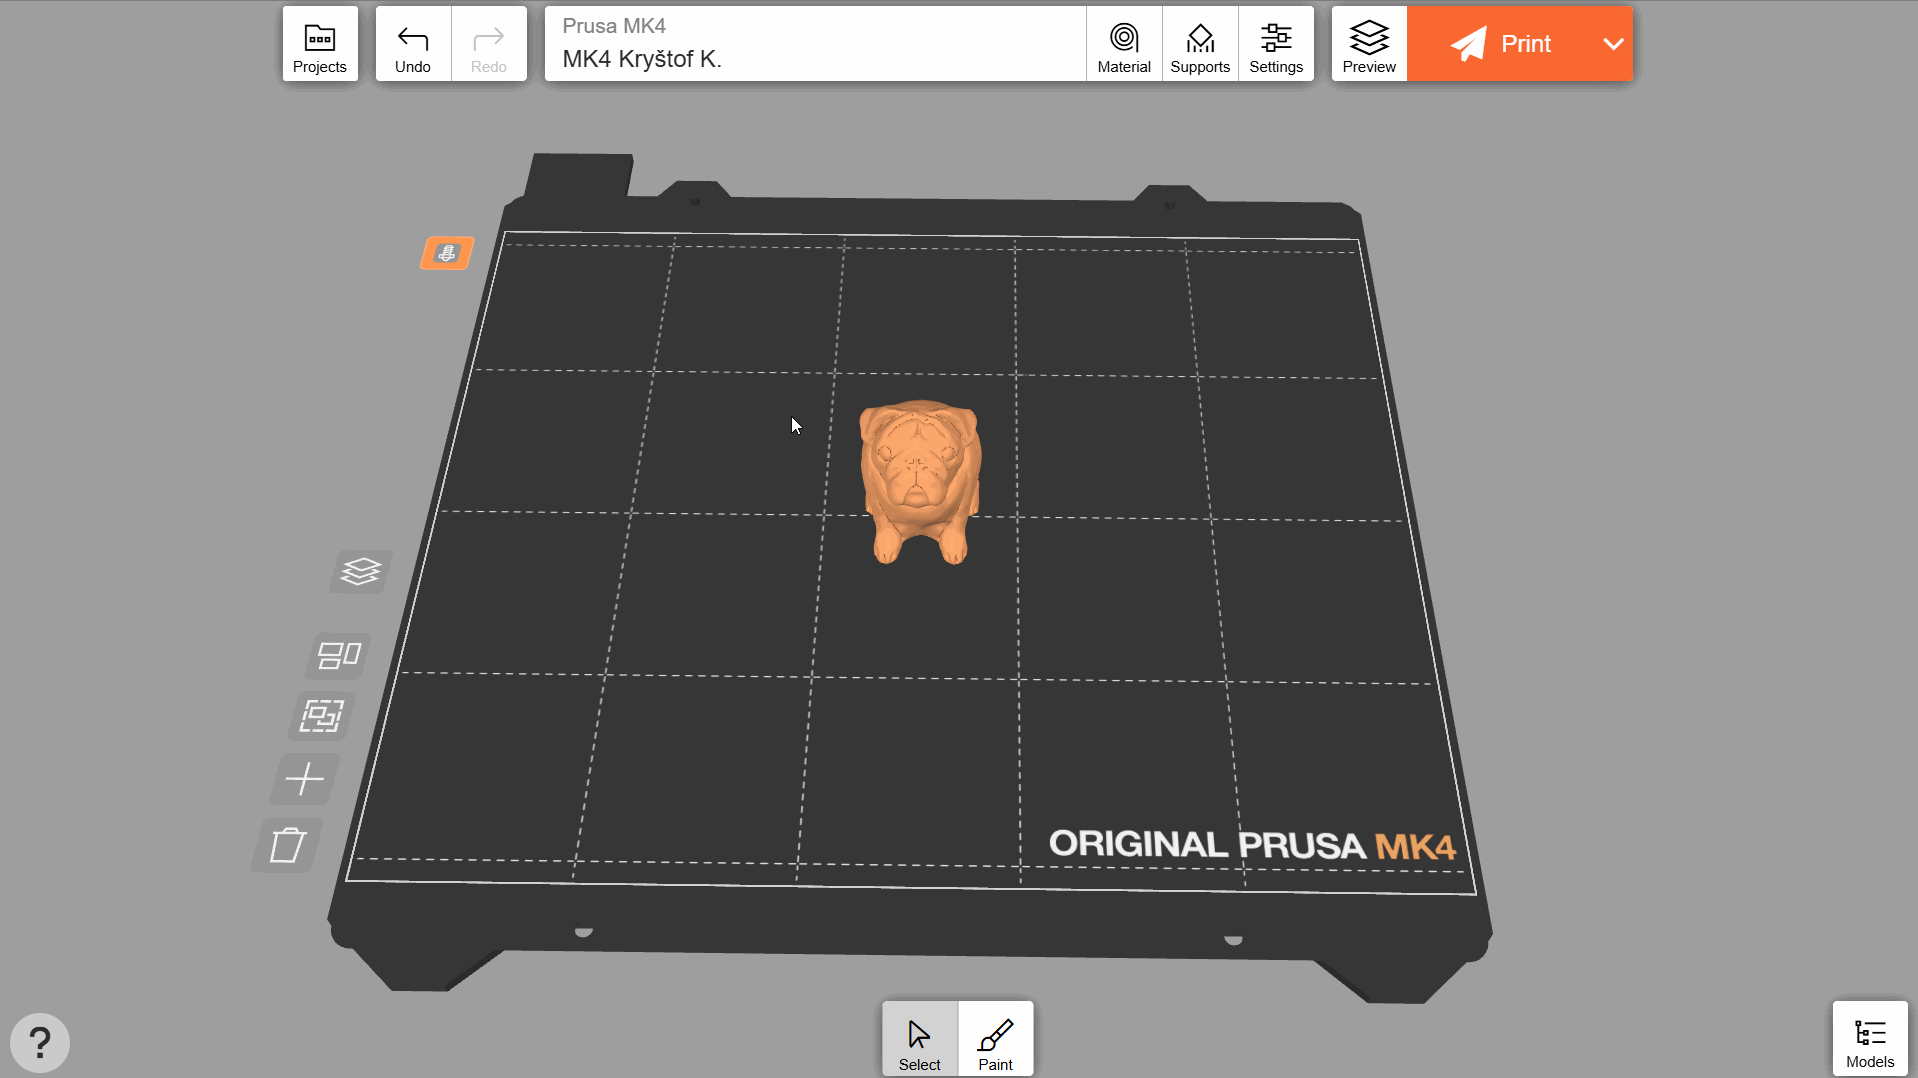Expand the Print button dropdown arrow
Image resolution: width=1918 pixels, height=1078 pixels.
[1612, 44]
